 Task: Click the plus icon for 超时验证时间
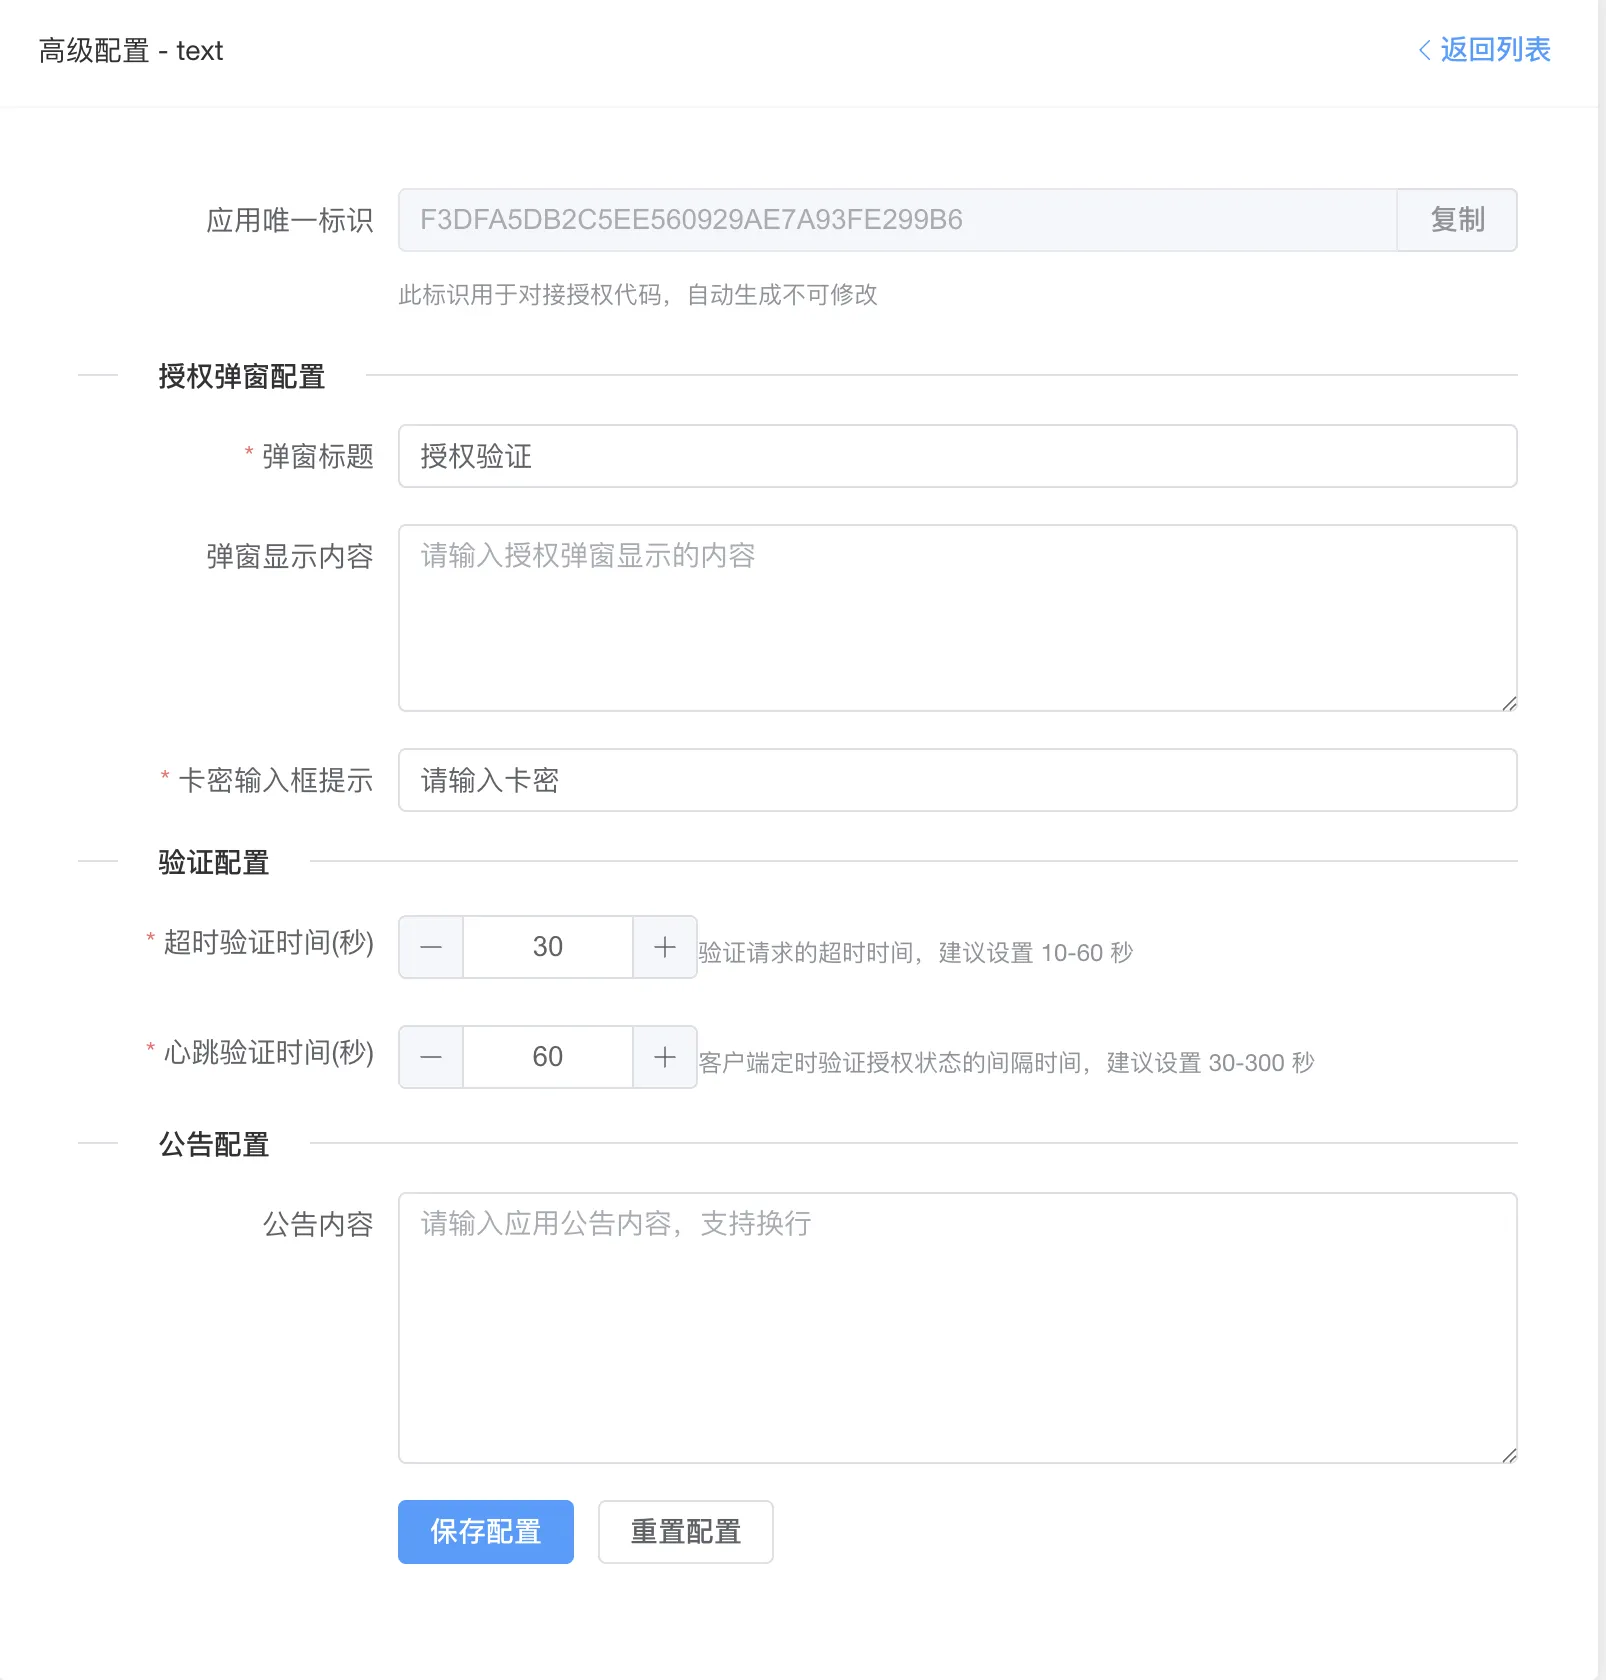click(x=664, y=946)
